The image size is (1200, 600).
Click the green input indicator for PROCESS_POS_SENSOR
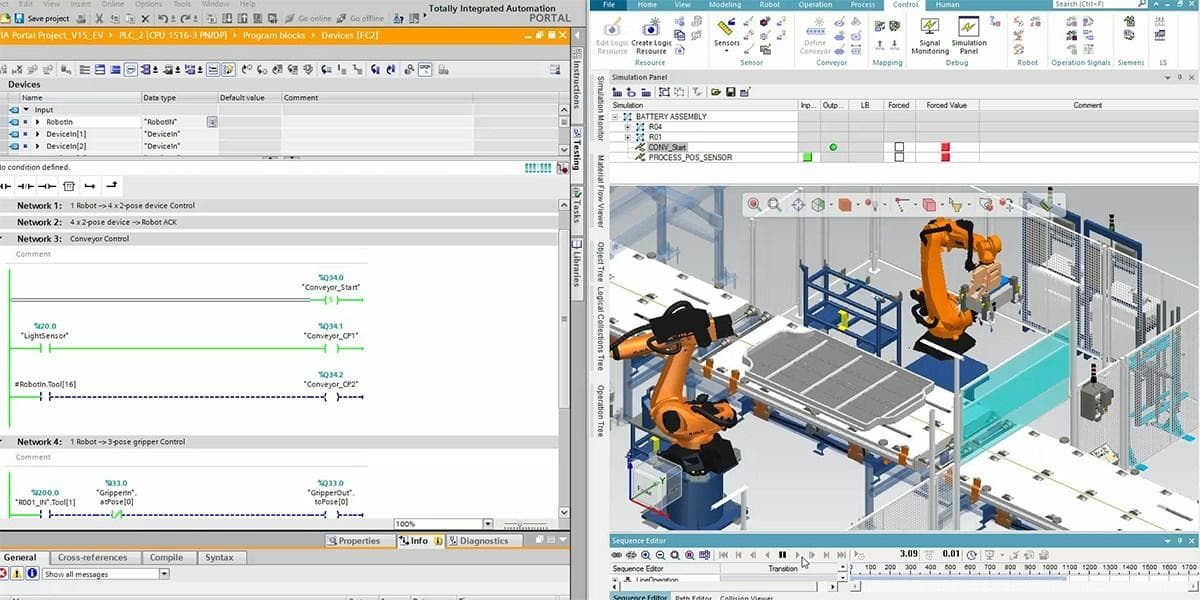807,157
